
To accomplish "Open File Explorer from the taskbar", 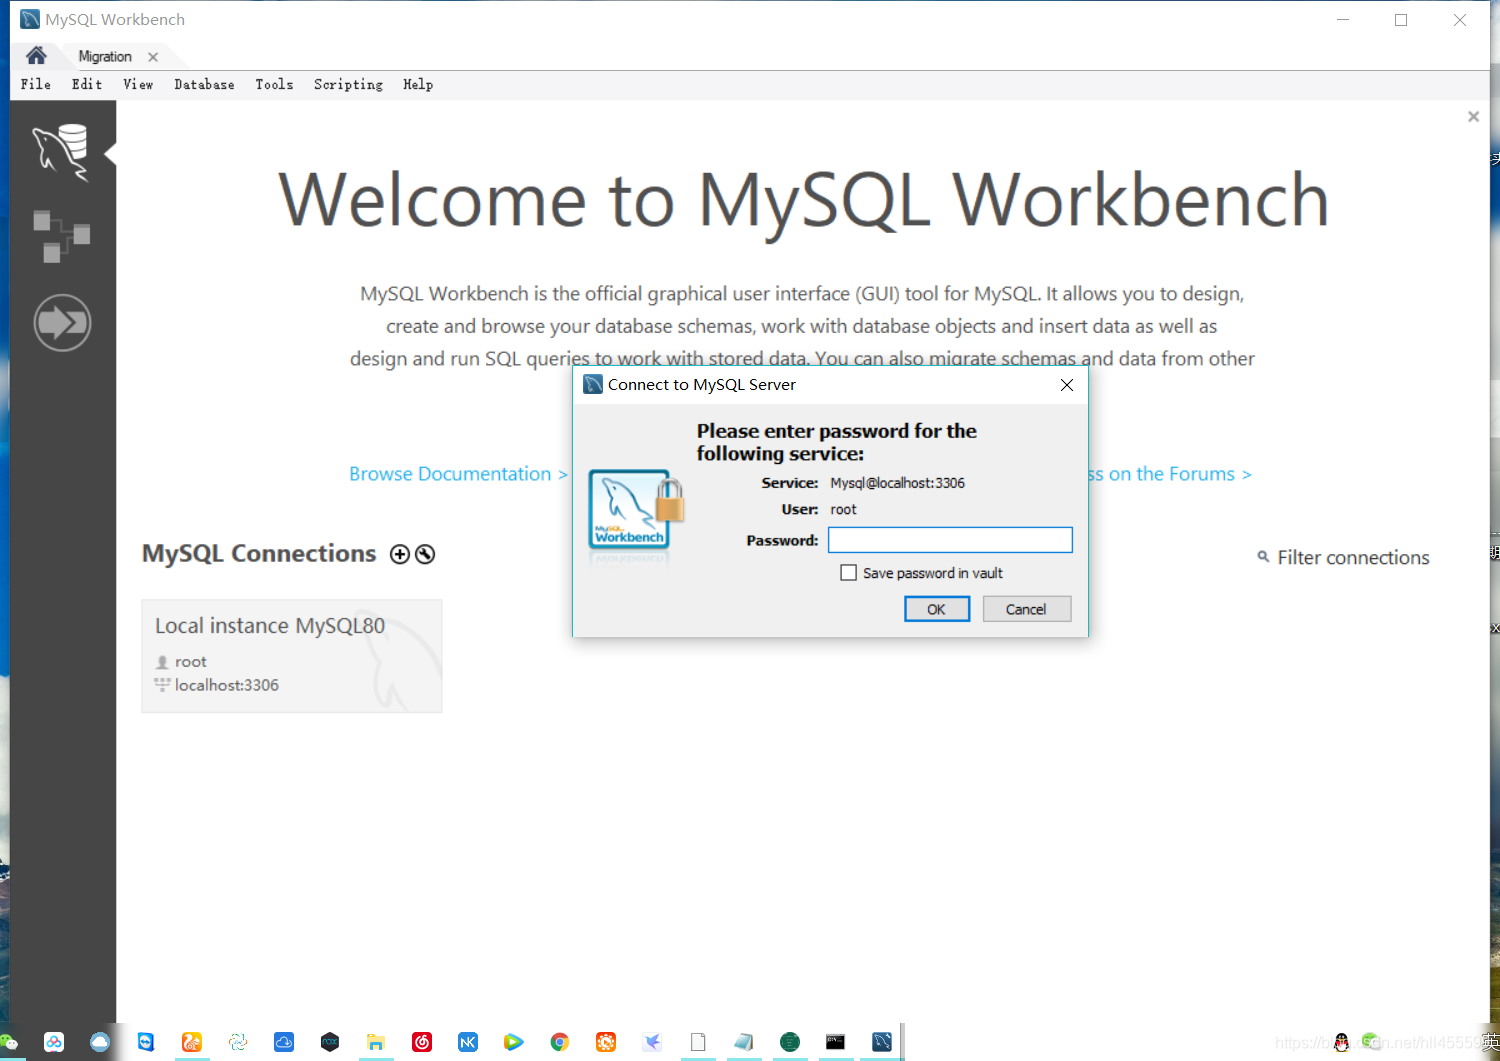I will 375,1042.
